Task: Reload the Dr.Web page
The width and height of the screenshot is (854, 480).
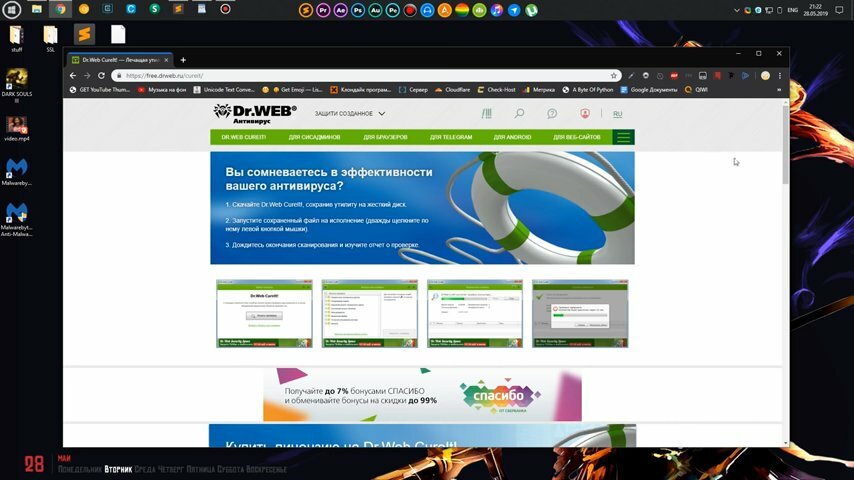Action: 101,76
